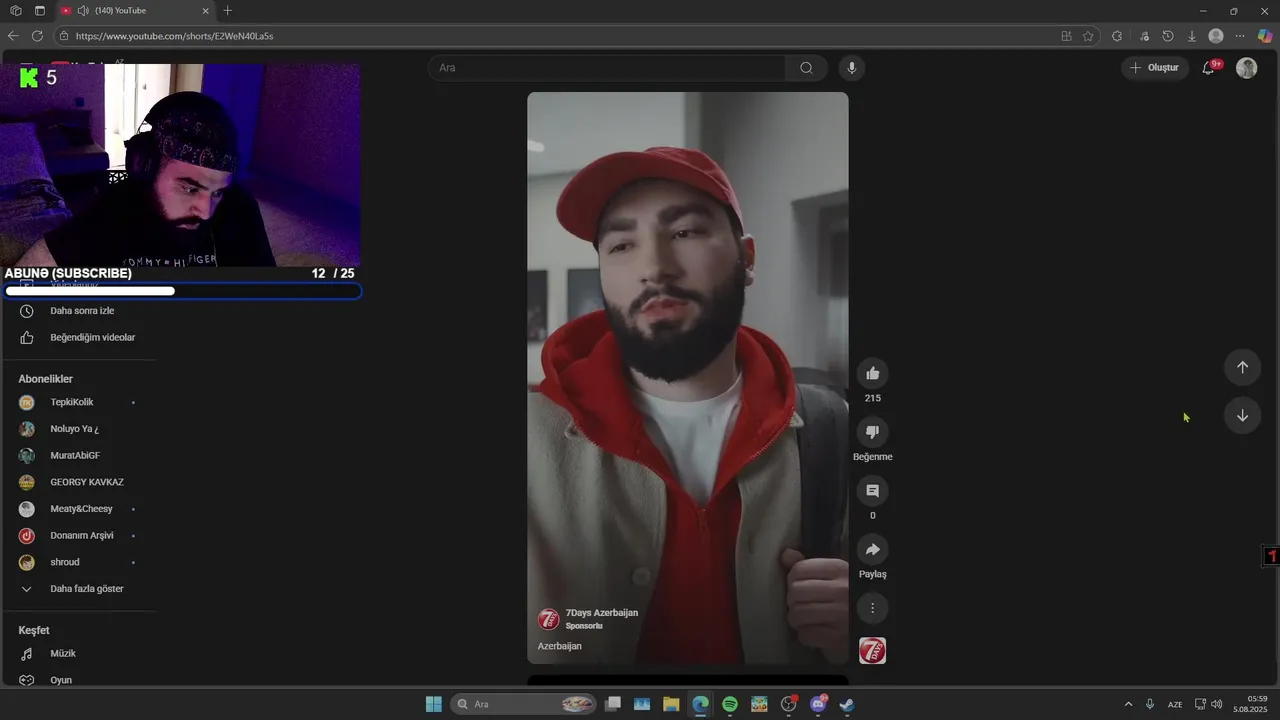
Task: Open Beğendiğim videolar list
Action: coord(80,338)
